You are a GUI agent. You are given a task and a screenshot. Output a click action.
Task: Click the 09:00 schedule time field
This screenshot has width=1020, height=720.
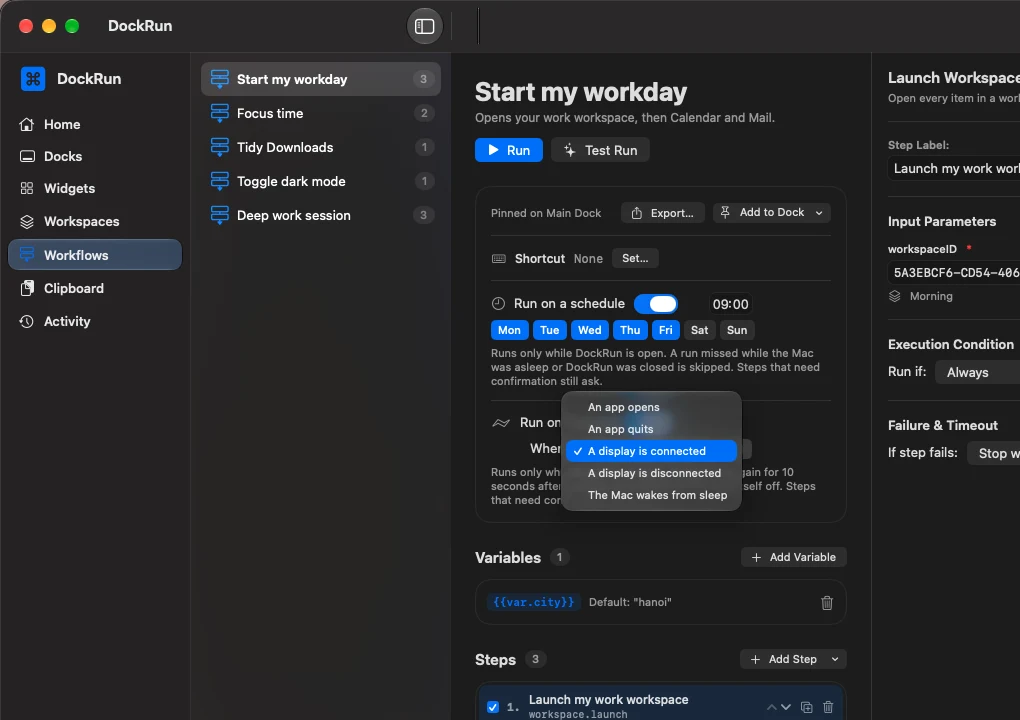[731, 304]
